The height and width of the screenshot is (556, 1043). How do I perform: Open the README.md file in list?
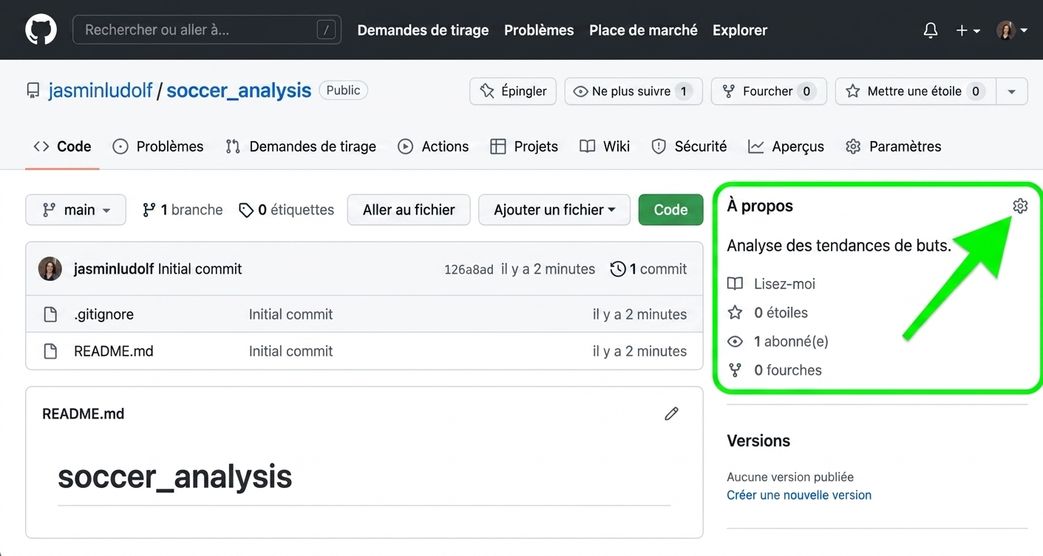(x=113, y=351)
